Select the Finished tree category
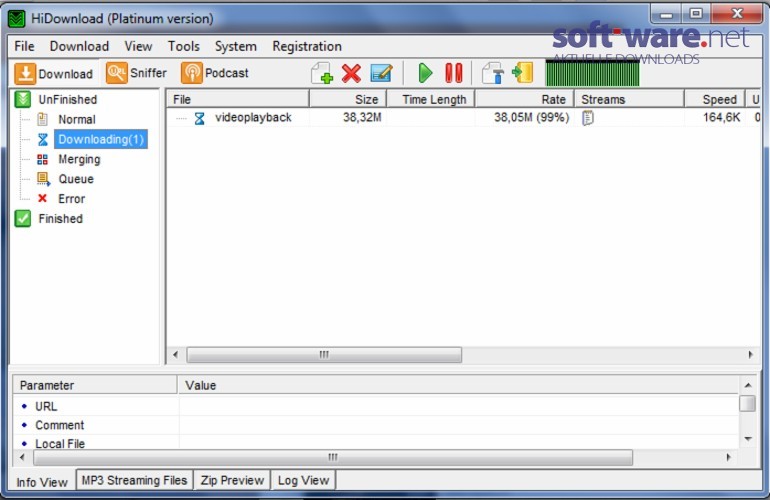The width and height of the screenshot is (770, 500). [60, 219]
